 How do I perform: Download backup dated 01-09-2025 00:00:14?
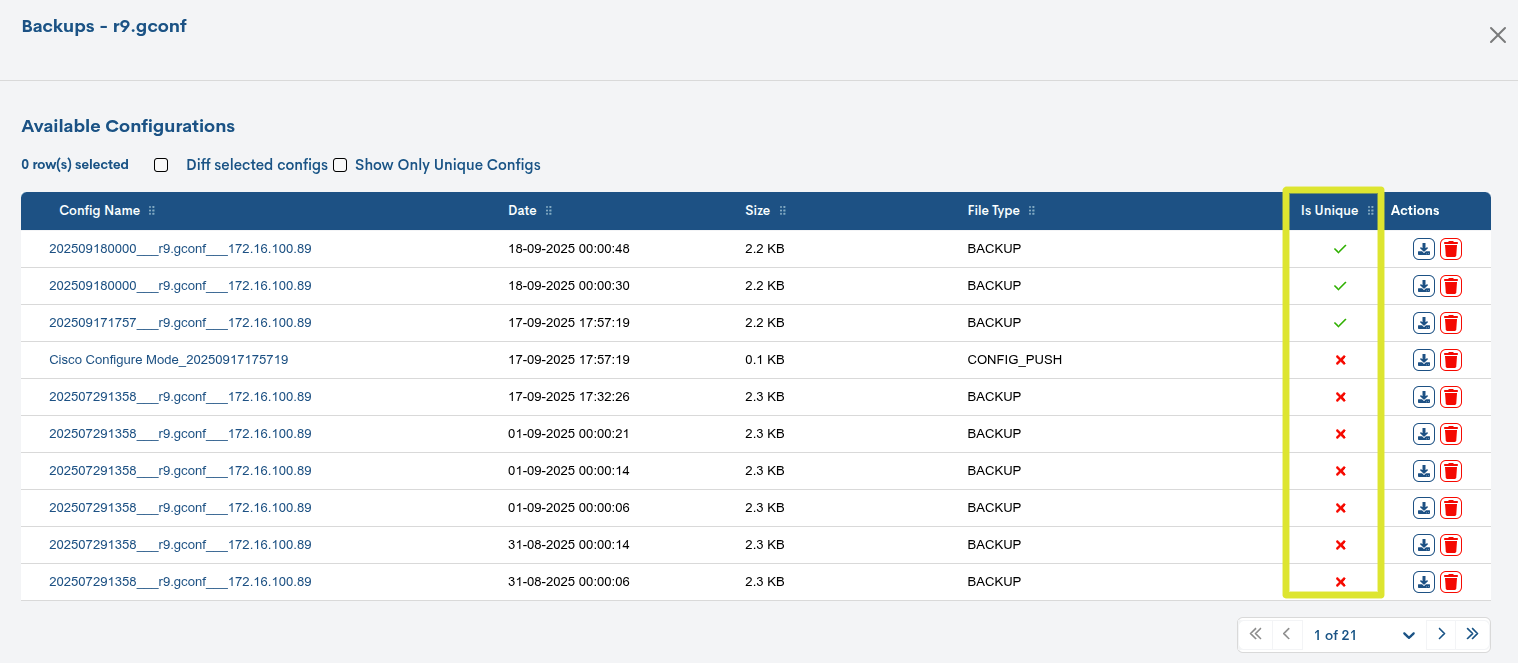(x=1423, y=471)
